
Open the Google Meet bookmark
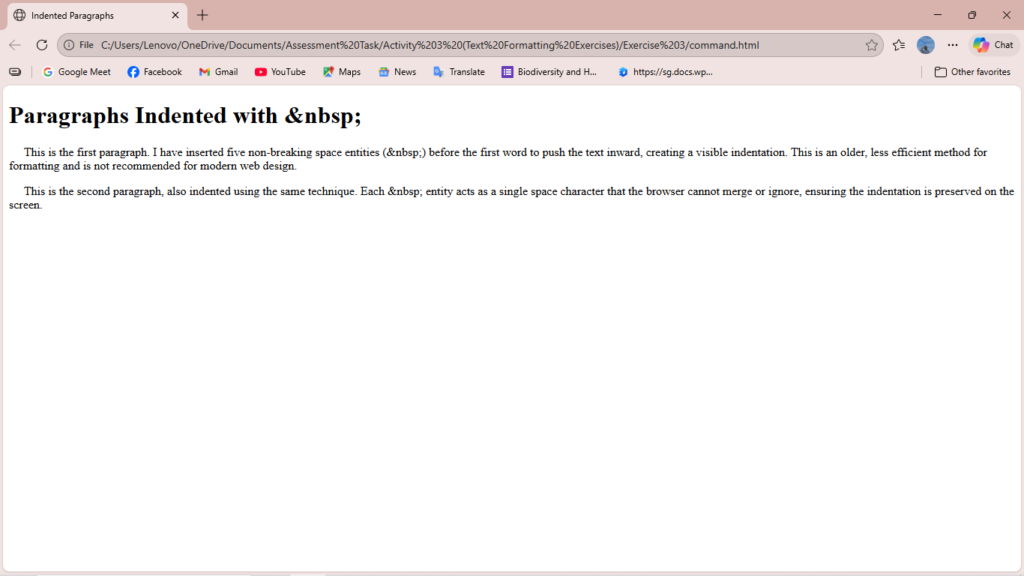(76, 72)
